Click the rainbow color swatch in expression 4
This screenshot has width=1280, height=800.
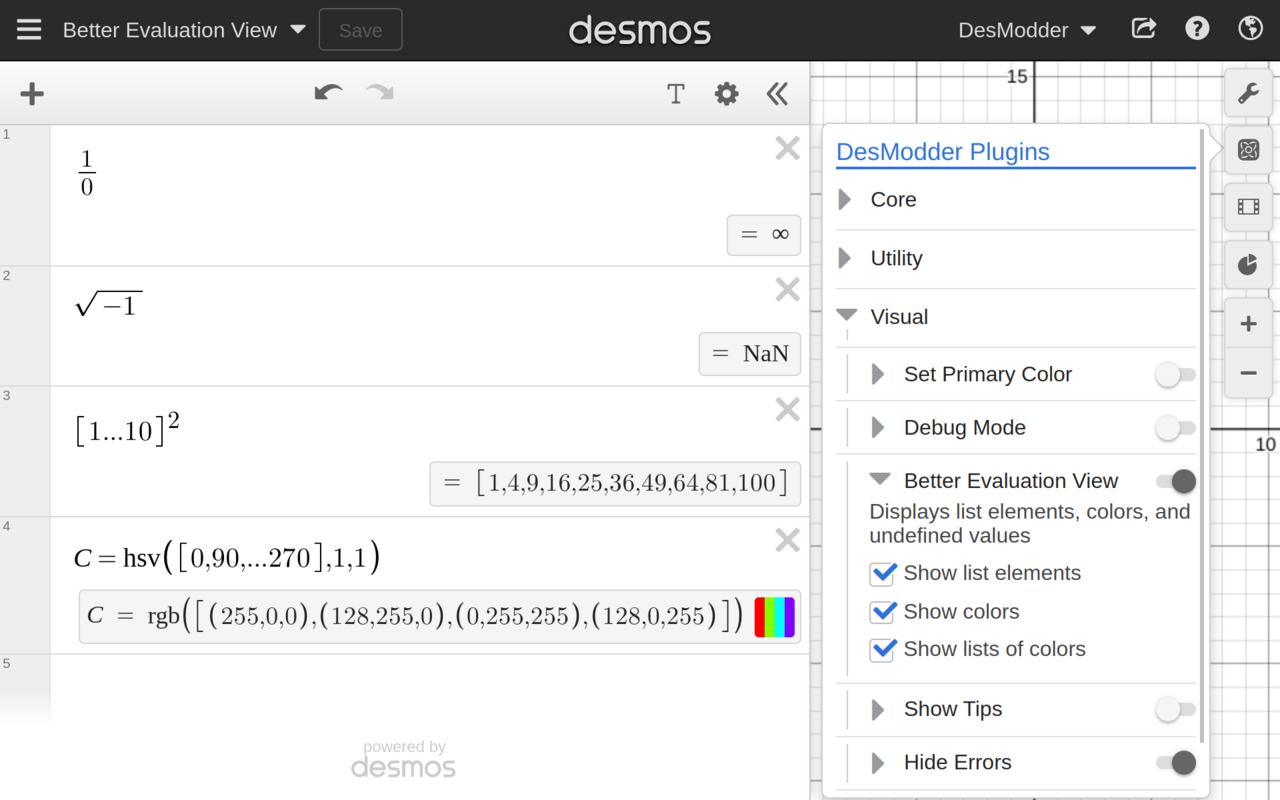[x=774, y=616]
